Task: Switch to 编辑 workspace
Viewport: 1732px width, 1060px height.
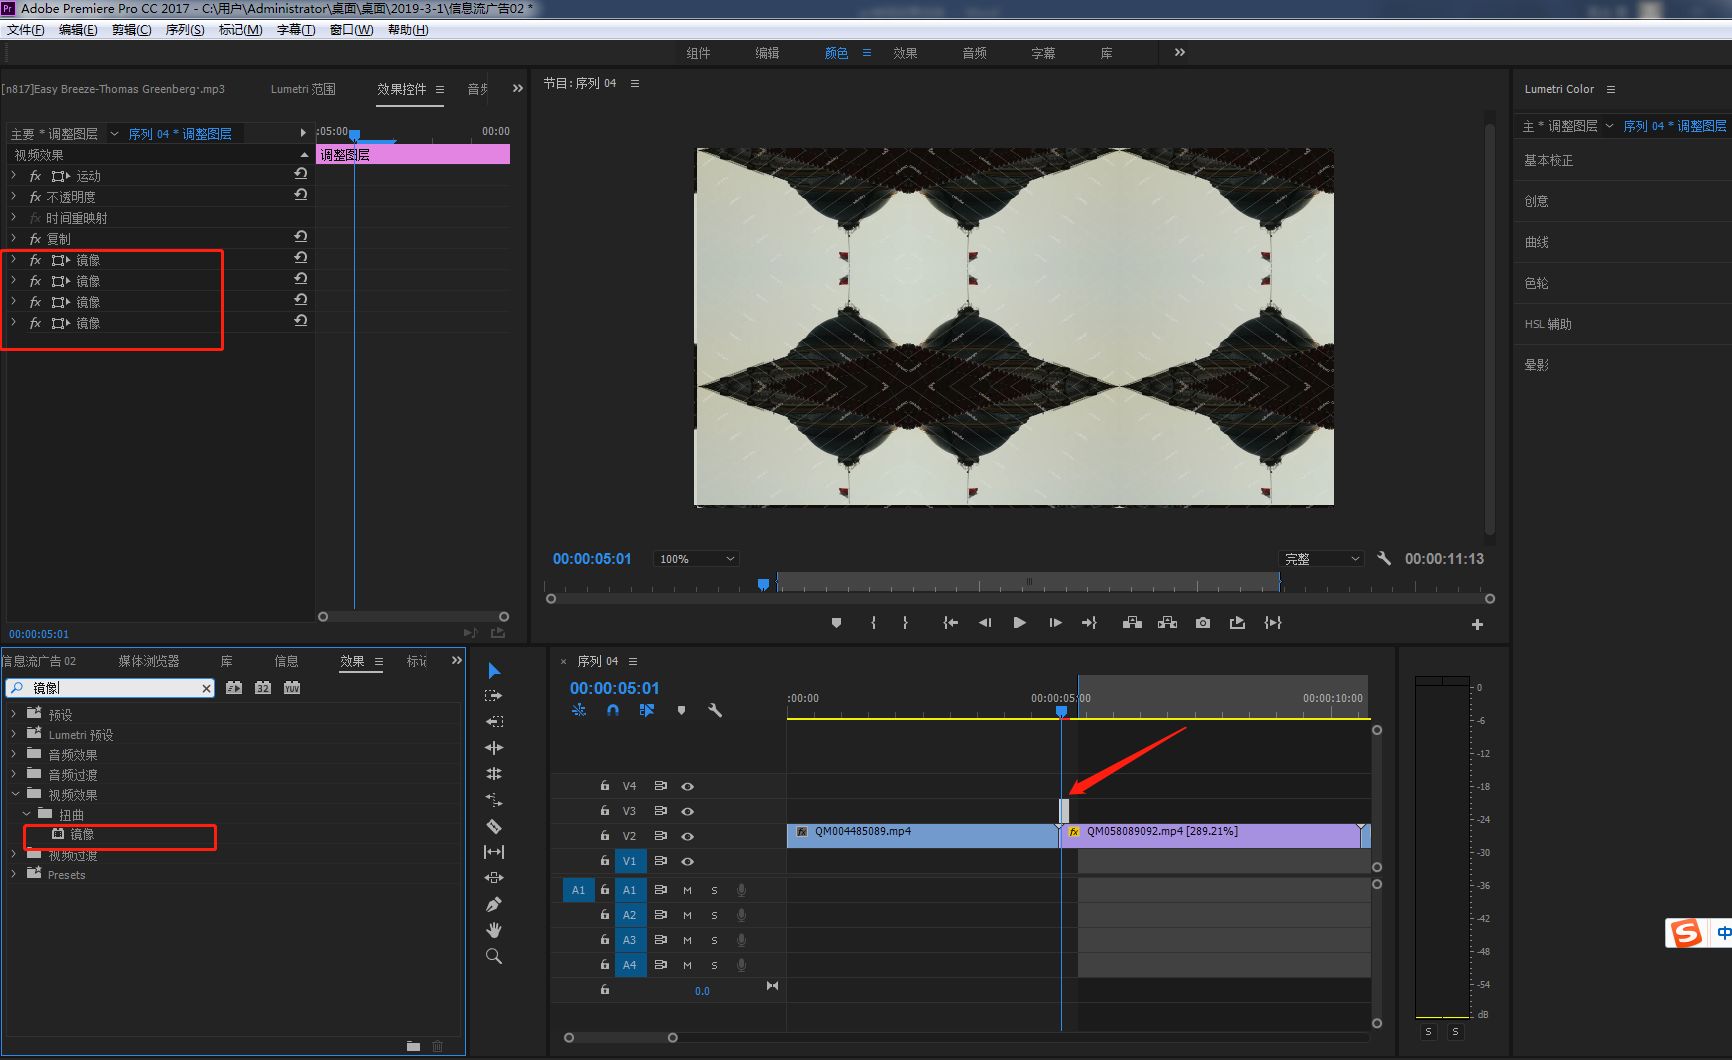Action: [x=767, y=53]
